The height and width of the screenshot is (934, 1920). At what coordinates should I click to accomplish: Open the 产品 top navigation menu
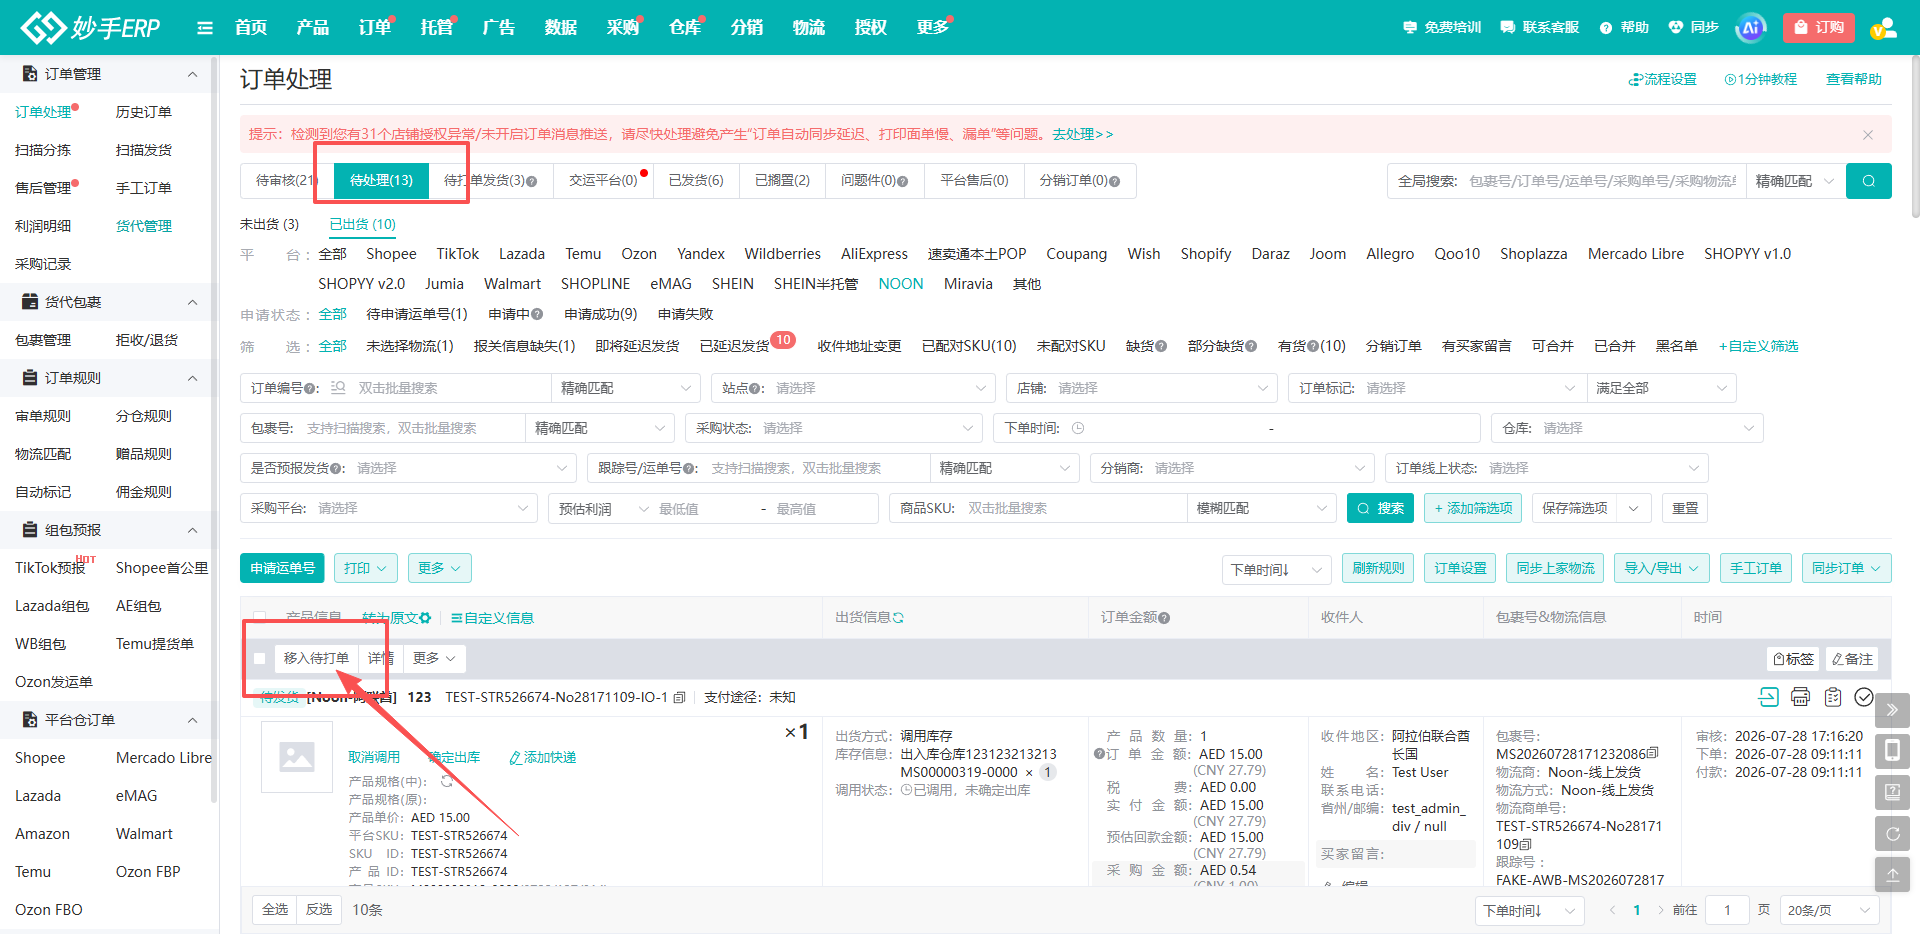pos(313,28)
